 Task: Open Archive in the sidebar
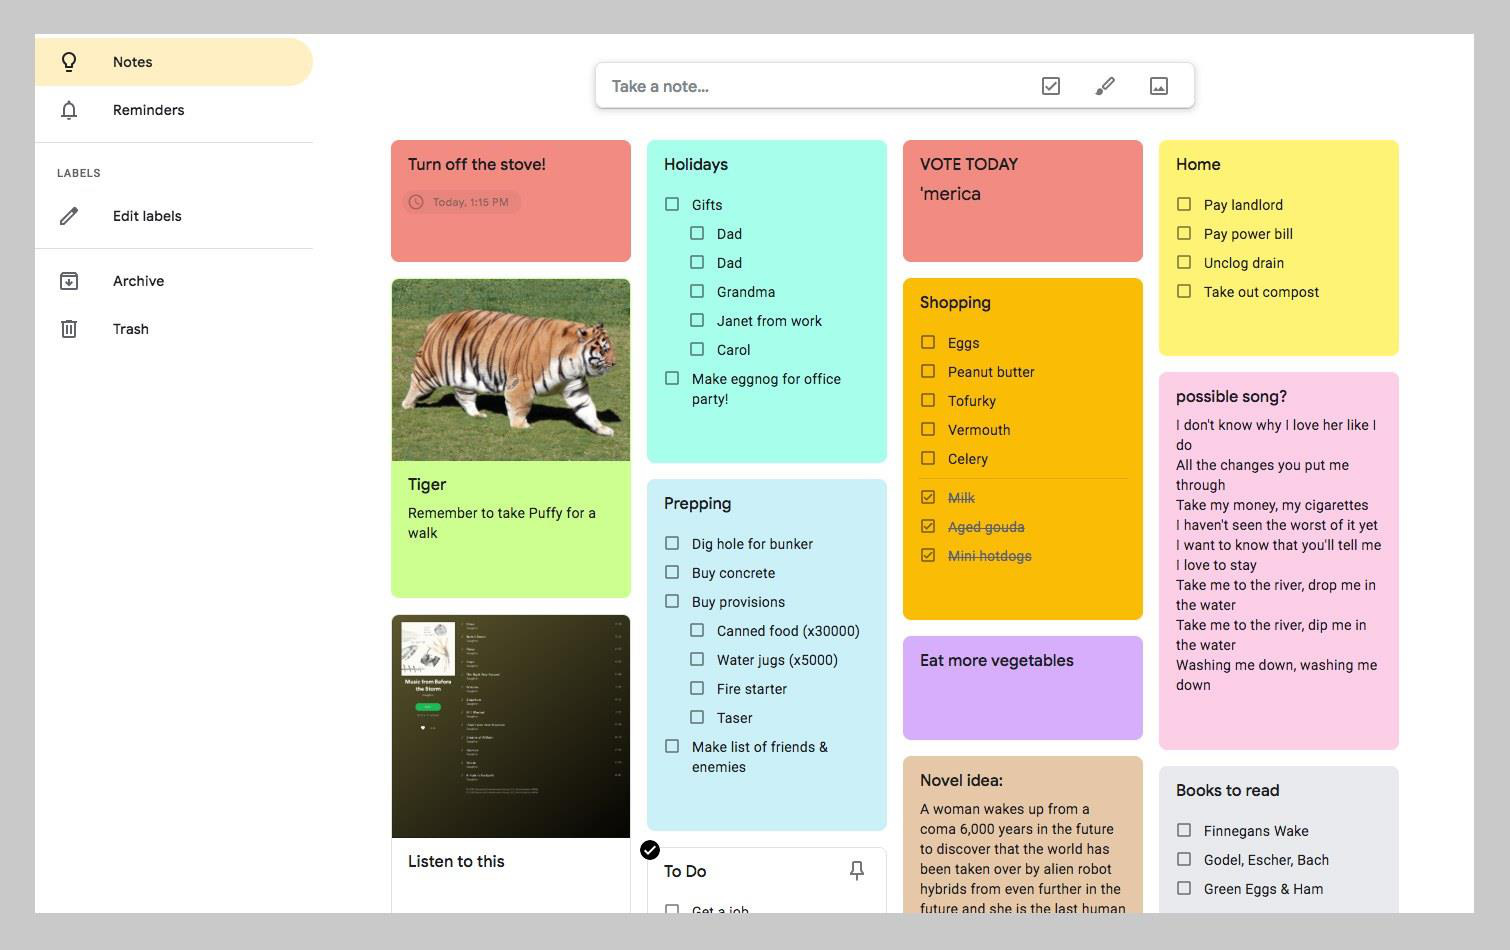pos(138,281)
